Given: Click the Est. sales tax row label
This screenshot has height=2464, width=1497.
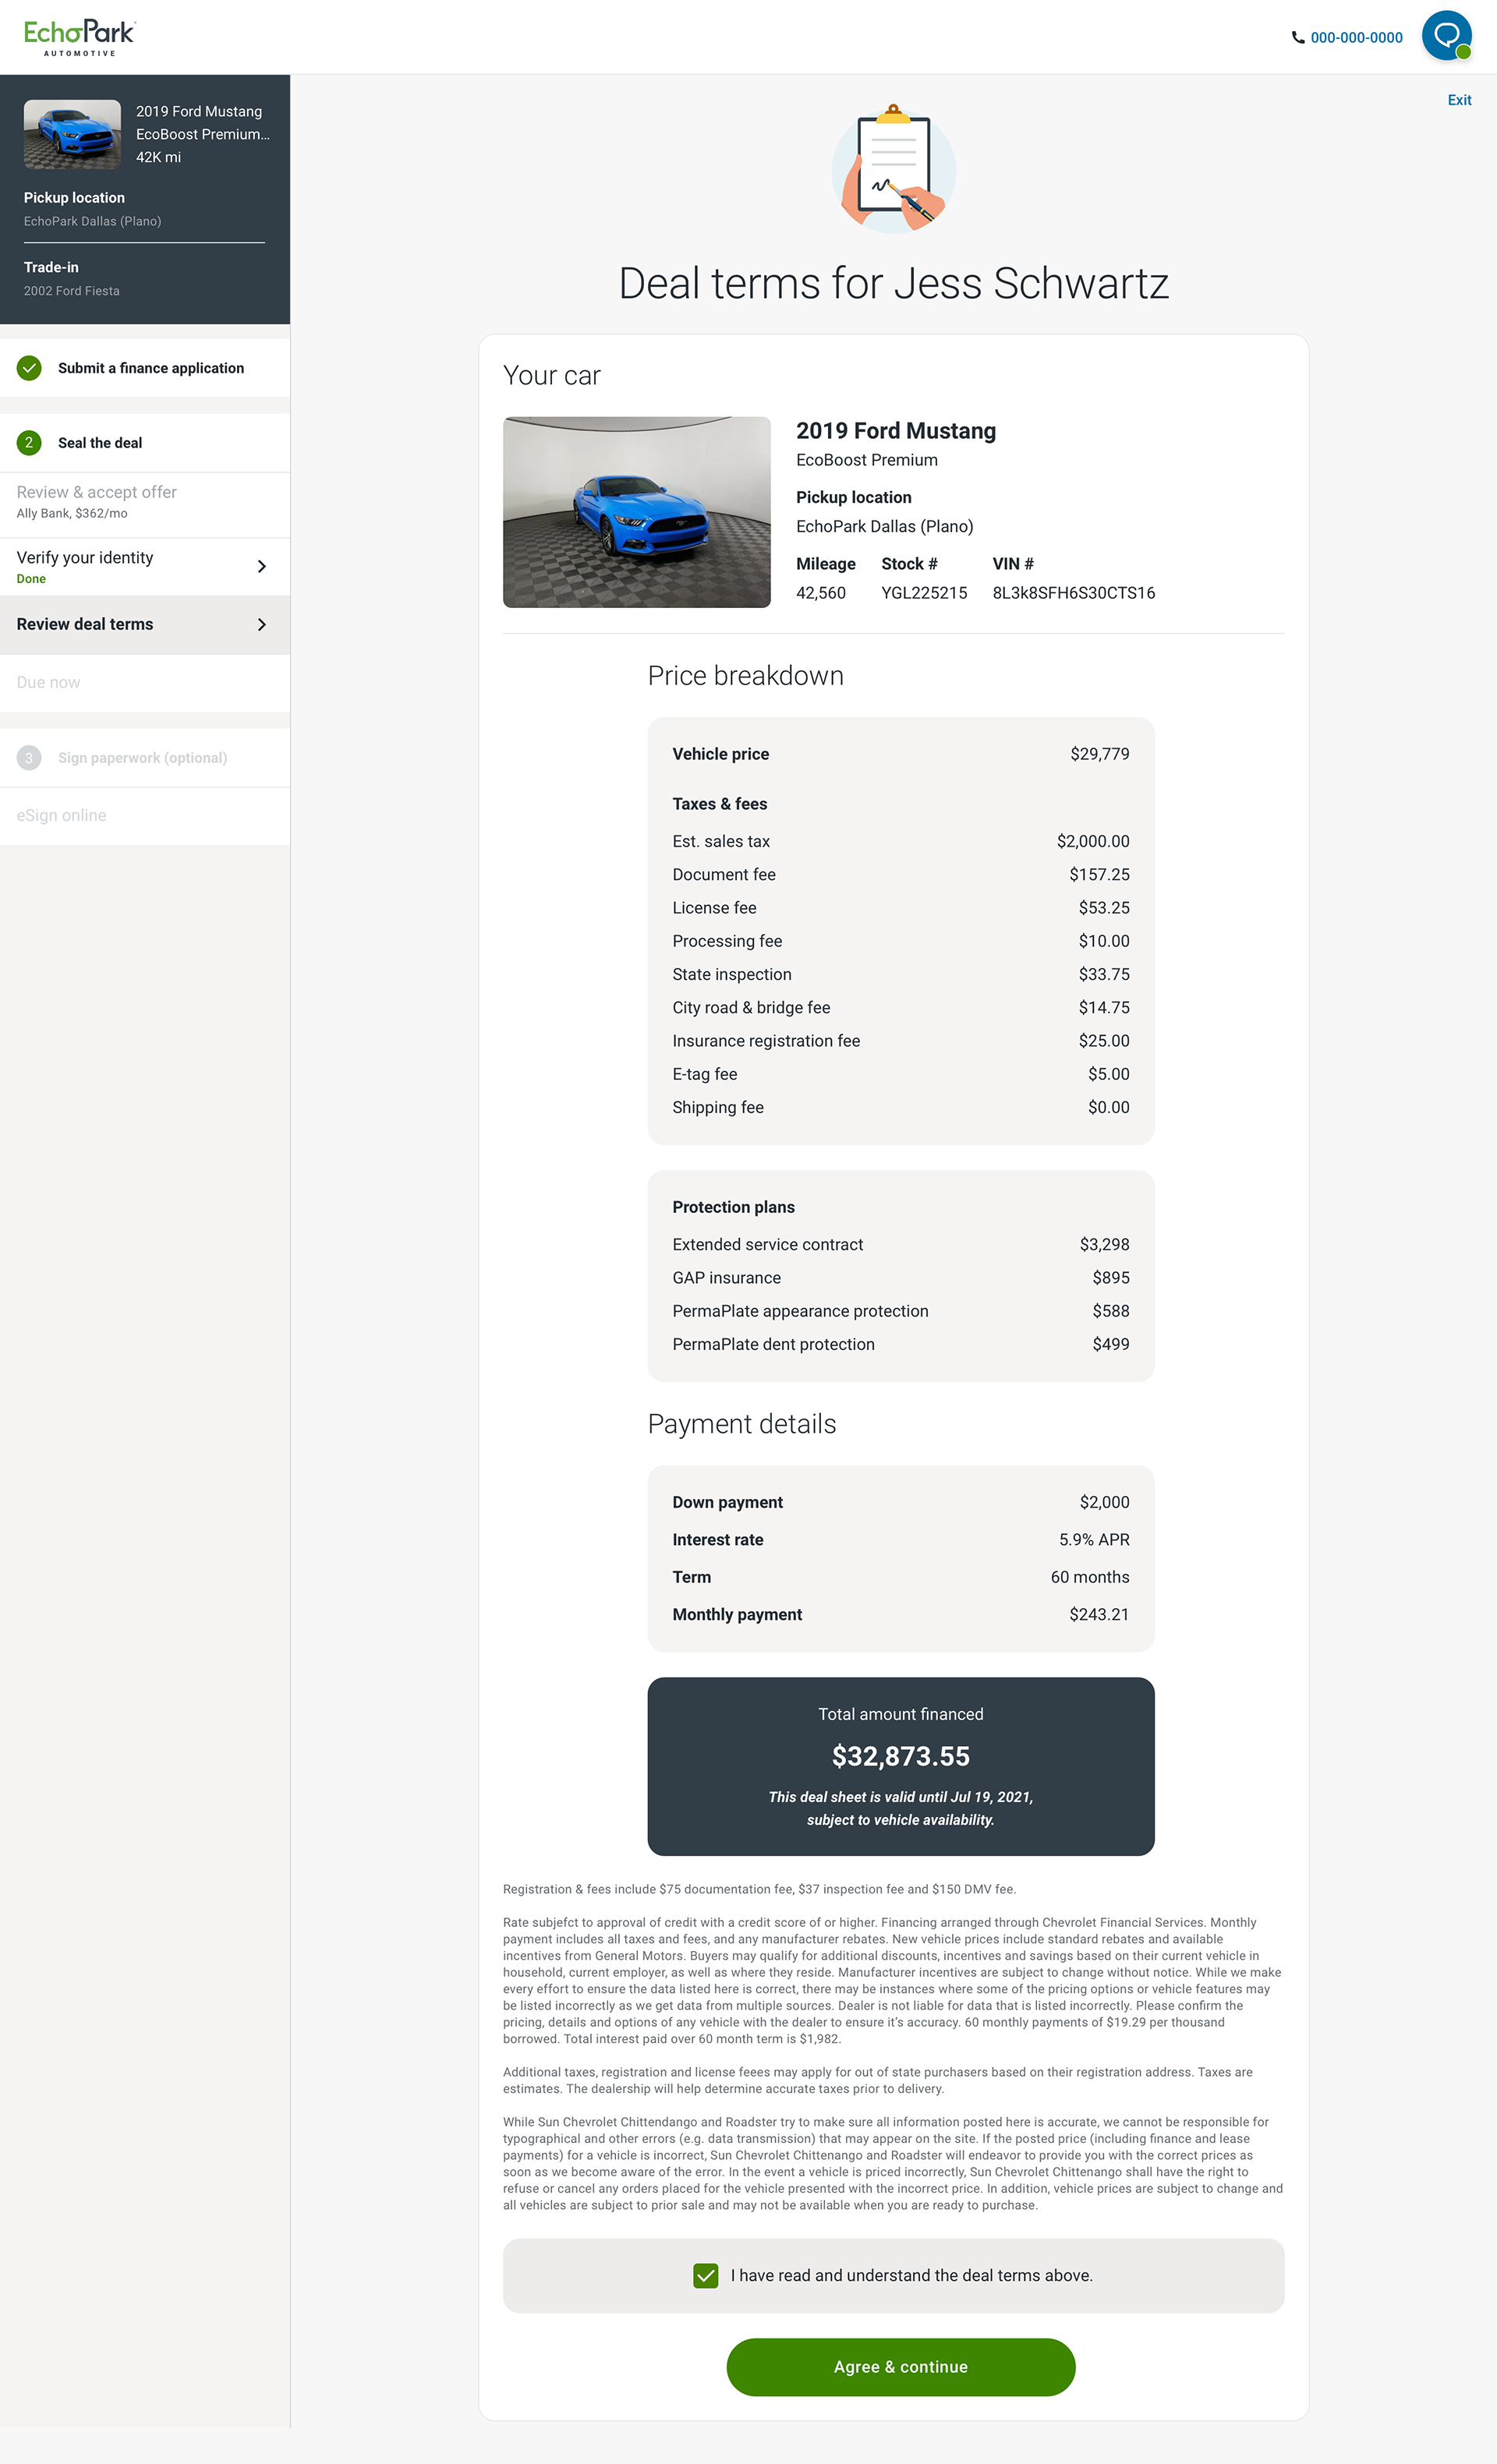Looking at the screenshot, I should point(721,841).
